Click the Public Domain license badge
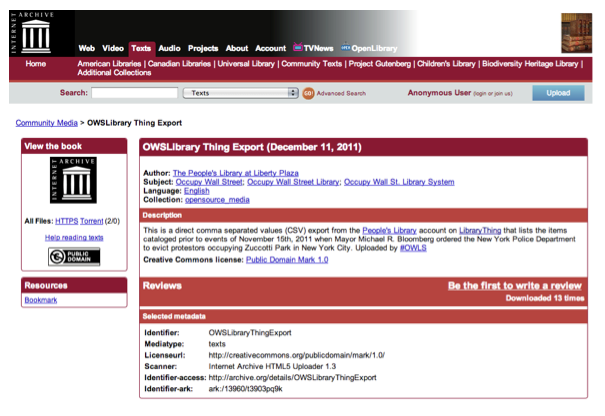 click(x=74, y=257)
